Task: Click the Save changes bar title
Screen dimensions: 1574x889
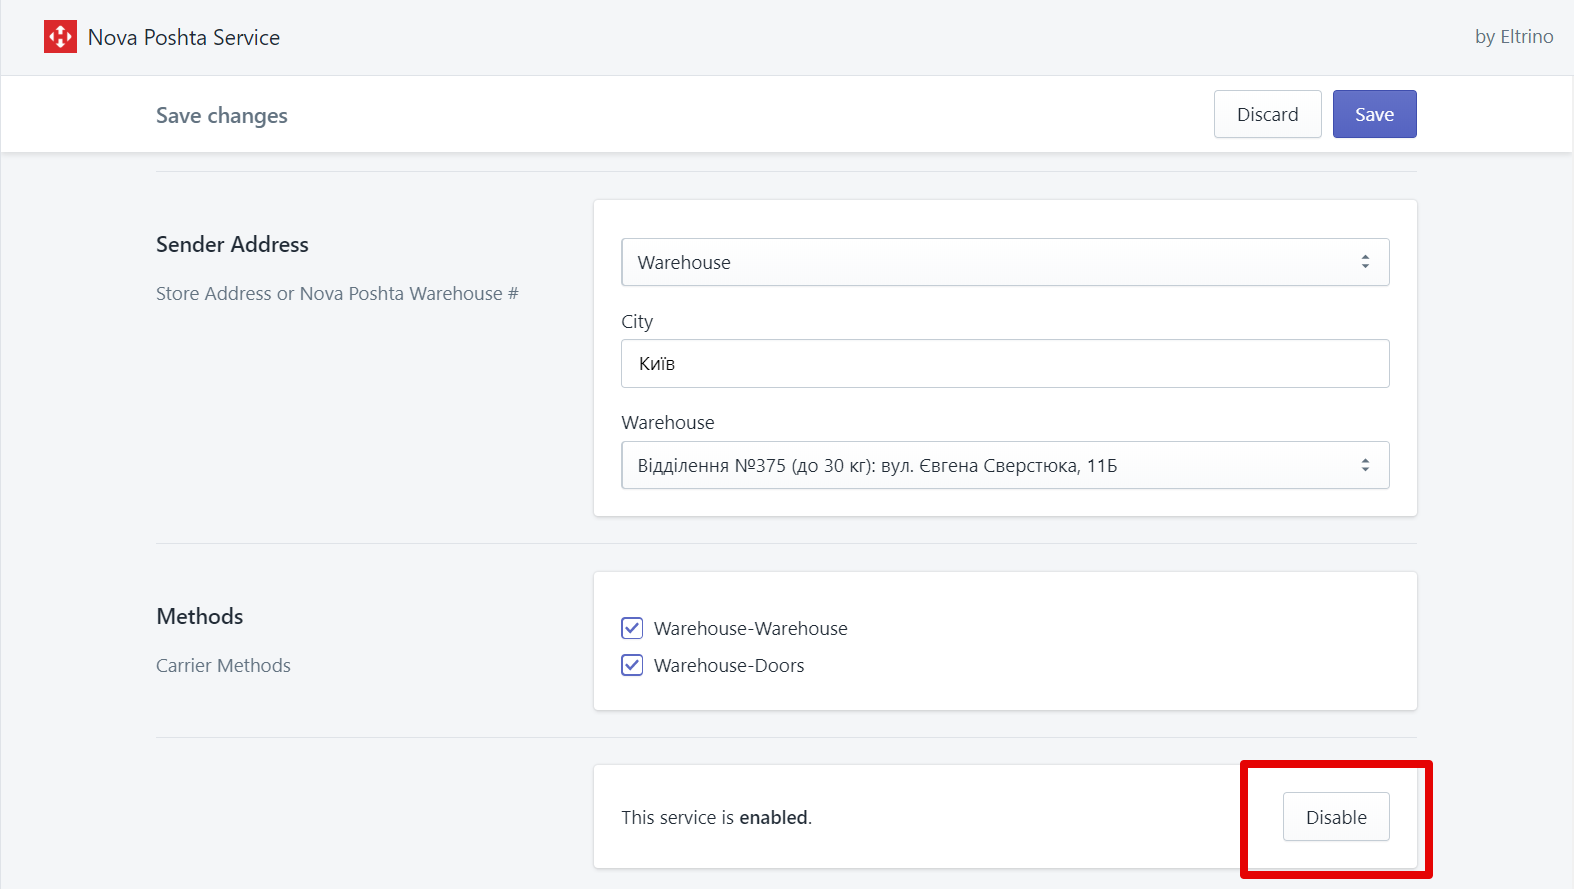Action: coord(222,116)
